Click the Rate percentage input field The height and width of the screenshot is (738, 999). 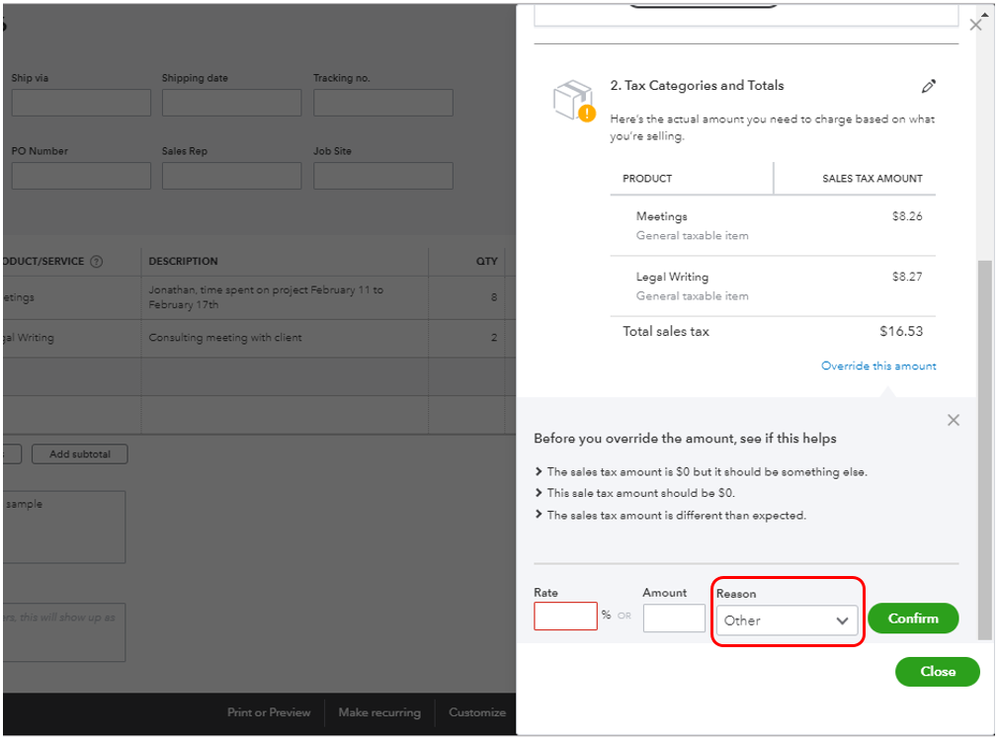[x=565, y=617]
